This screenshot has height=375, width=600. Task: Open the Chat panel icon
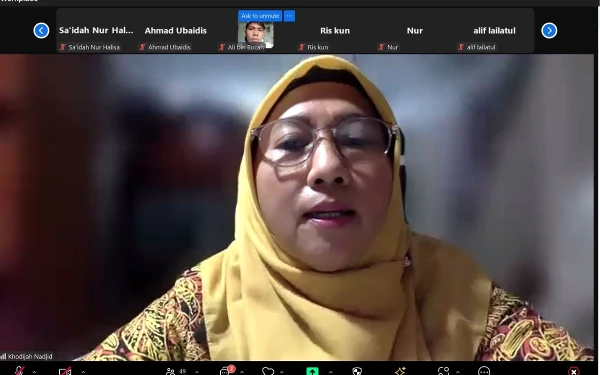(x=225, y=371)
